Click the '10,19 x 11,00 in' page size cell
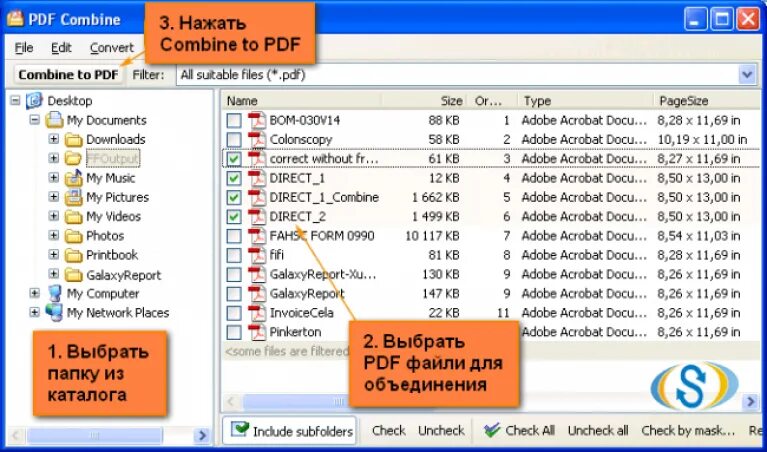The width and height of the screenshot is (767, 452). tap(702, 139)
